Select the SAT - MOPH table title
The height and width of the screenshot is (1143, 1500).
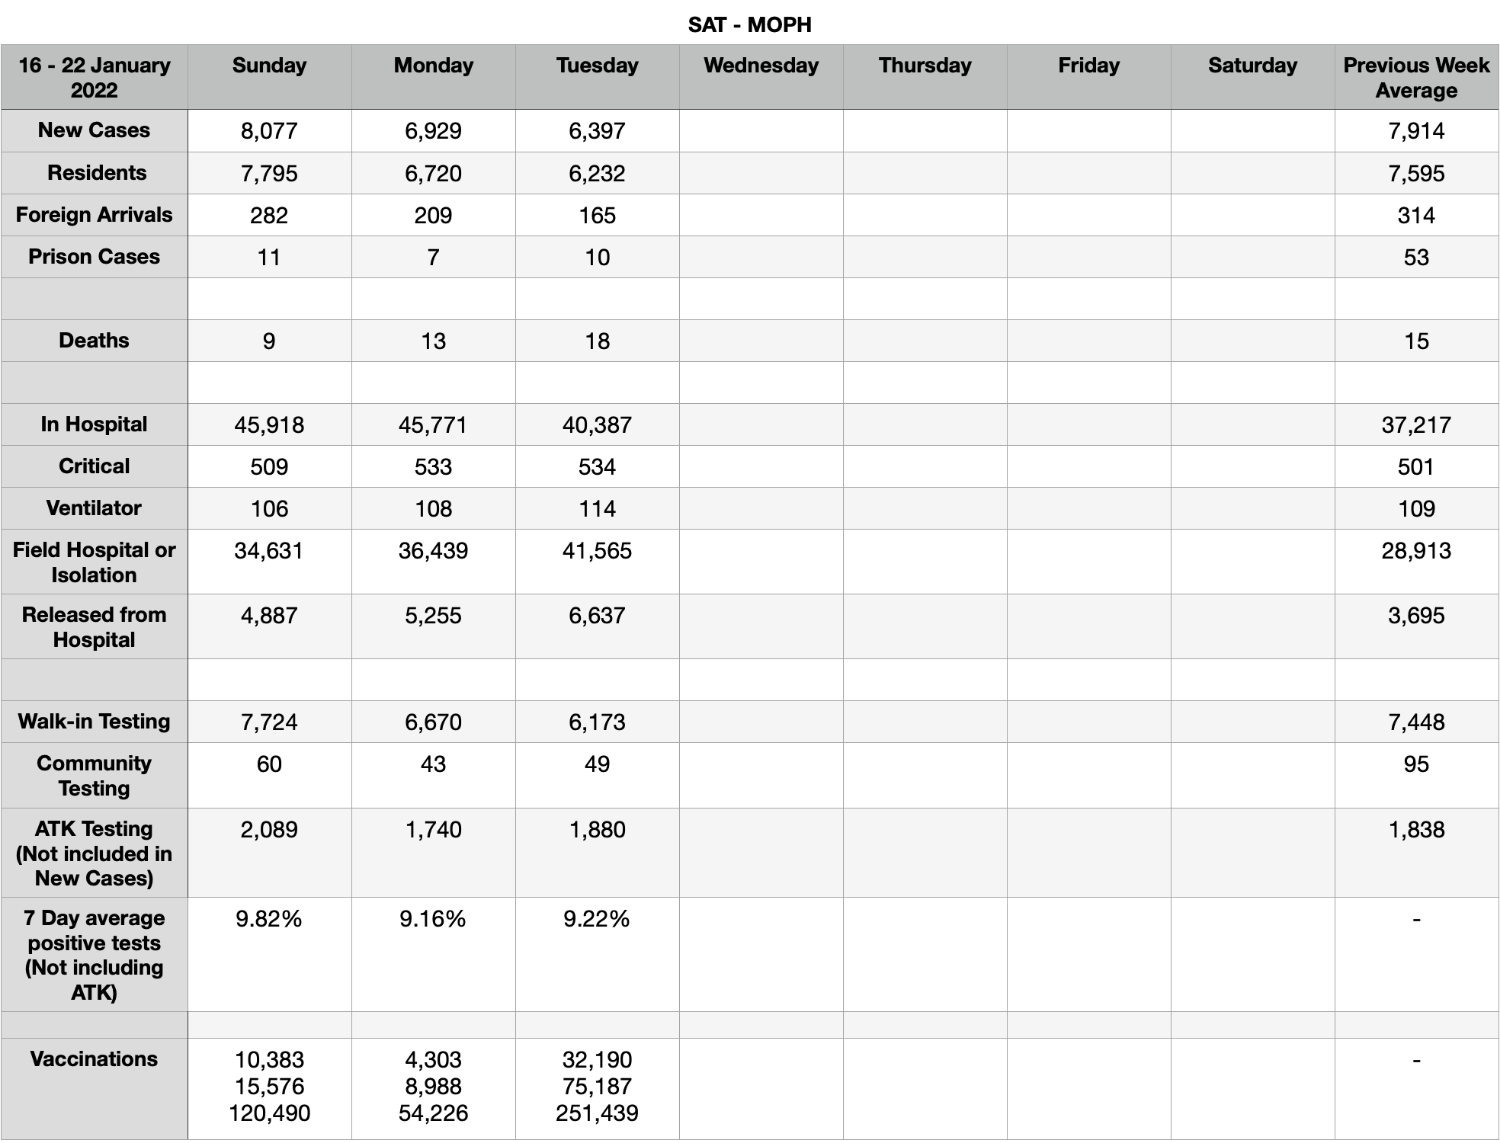coord(749,25)
